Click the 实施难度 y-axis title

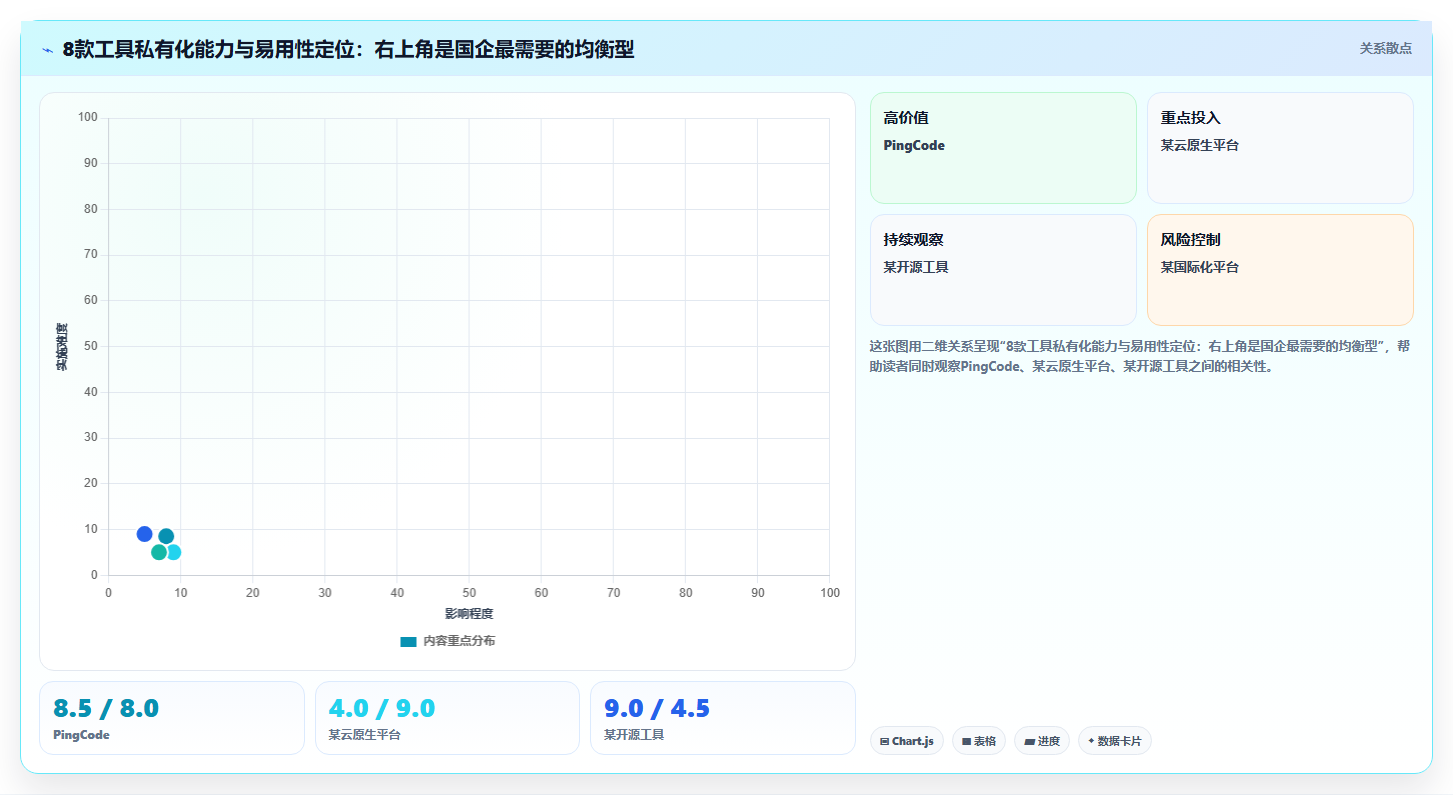62,347
